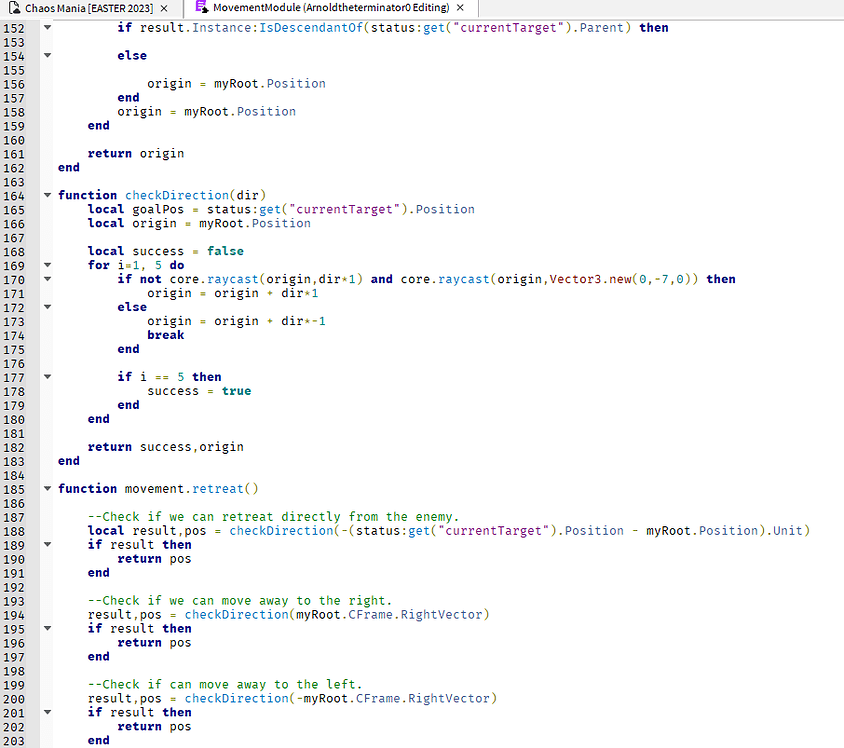Viewport: 844px width, 748px height.
Task: Collapse the checkDirection function at line 164
Action: coord(46,195)
